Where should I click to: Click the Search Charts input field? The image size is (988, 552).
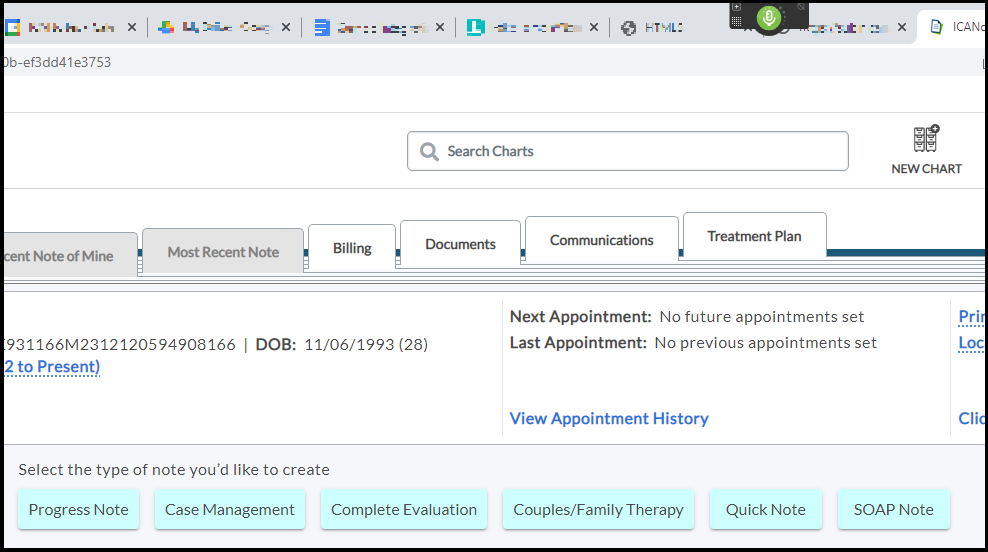pyautogui.click(x=628, y=151)
